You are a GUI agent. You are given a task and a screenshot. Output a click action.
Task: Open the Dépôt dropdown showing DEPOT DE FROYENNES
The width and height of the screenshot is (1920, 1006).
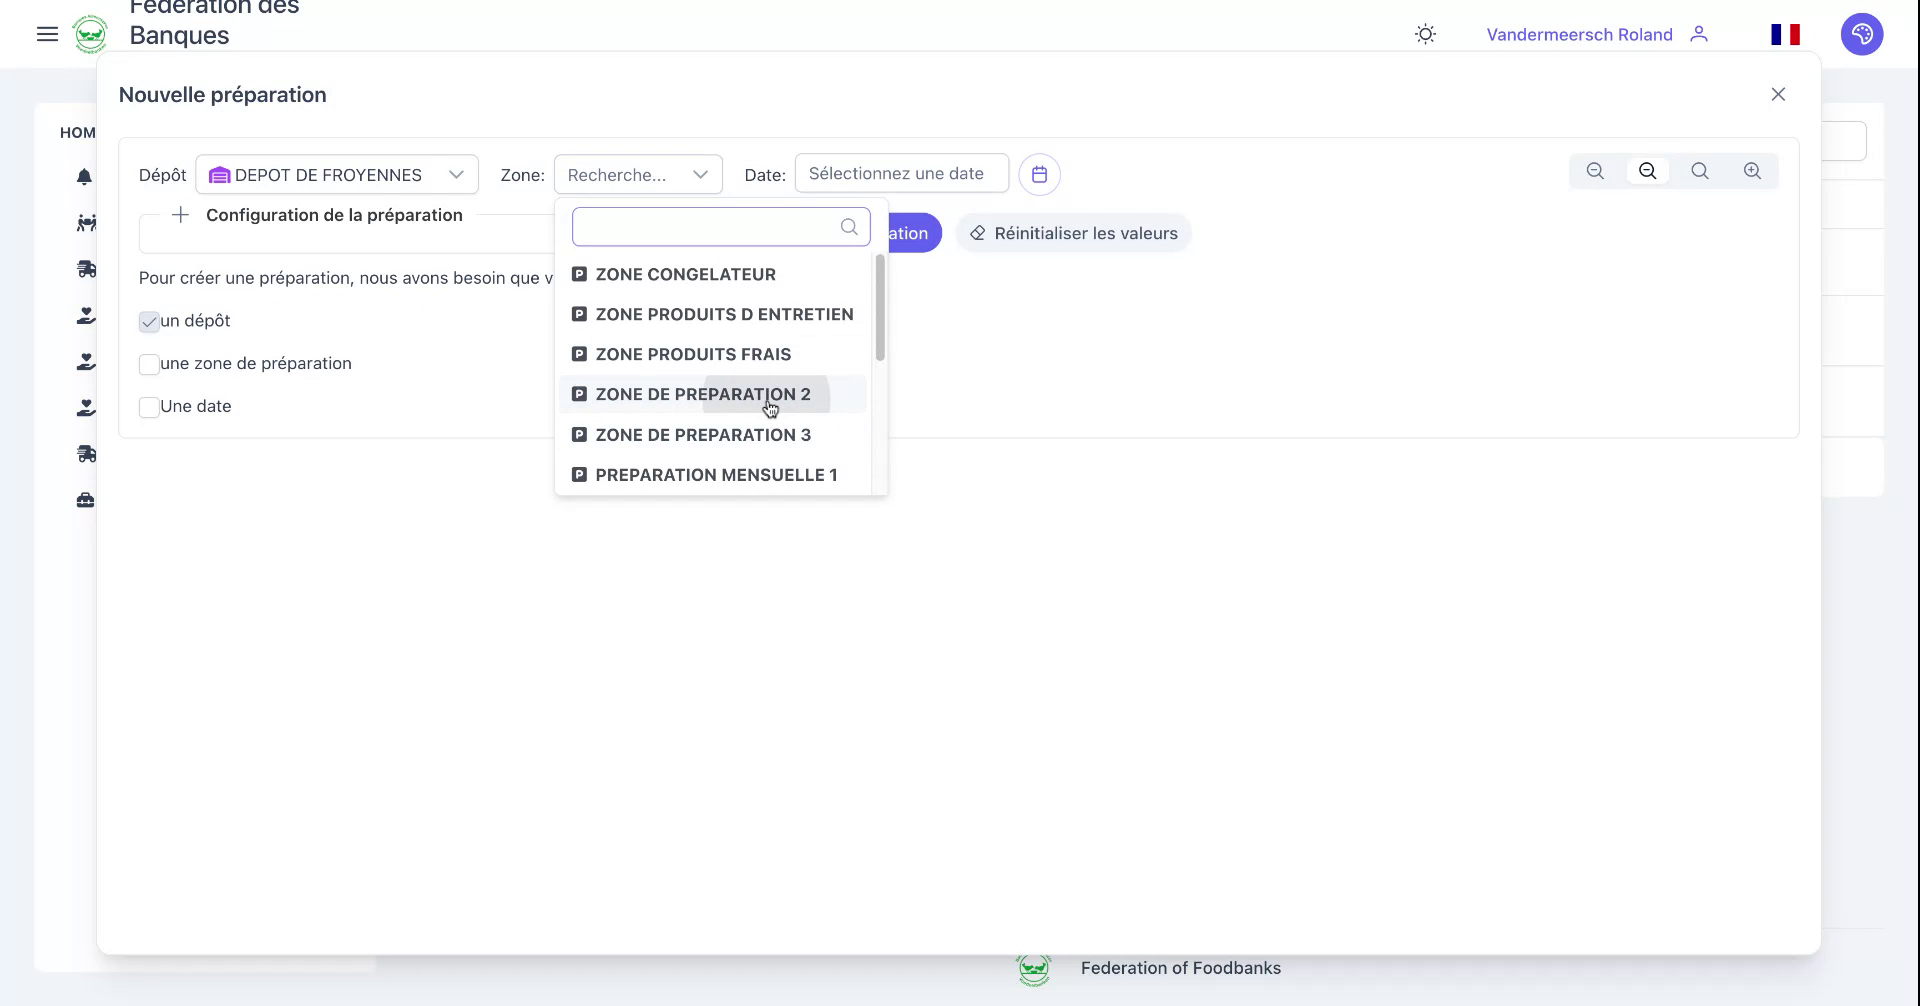[x=337, y=174]
